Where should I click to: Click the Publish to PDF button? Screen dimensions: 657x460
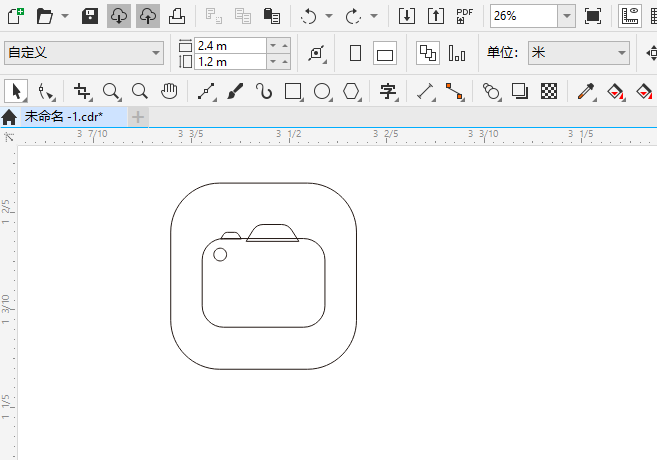point(465,16)
